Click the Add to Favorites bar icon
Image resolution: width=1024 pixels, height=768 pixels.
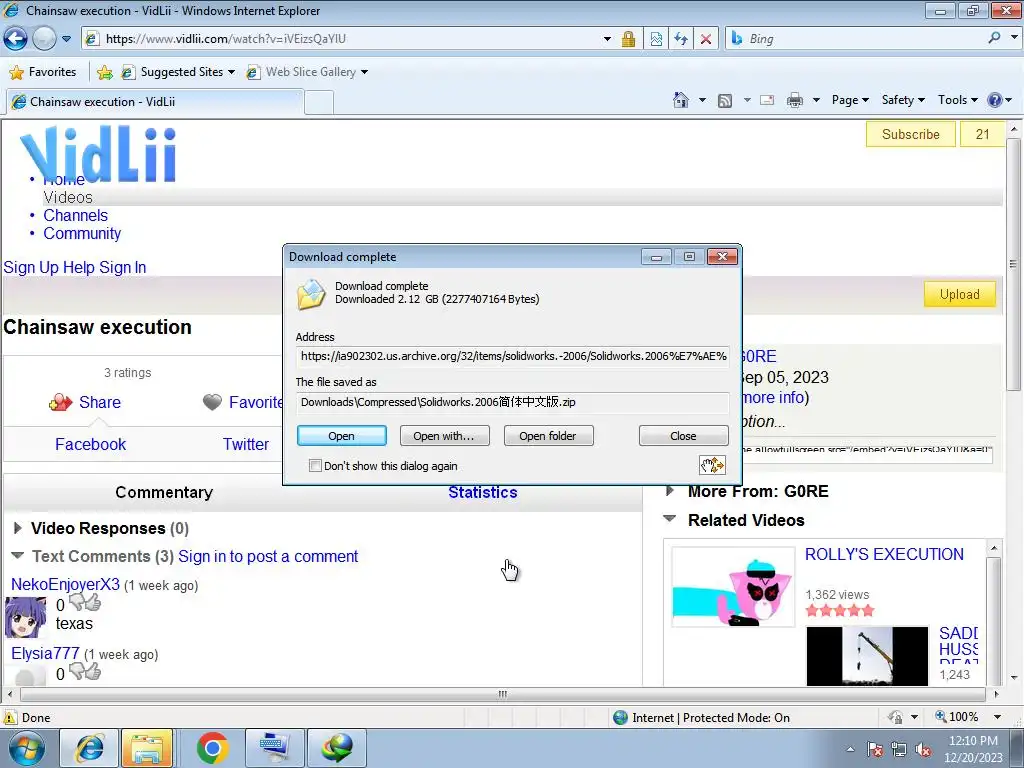point(104,72)
